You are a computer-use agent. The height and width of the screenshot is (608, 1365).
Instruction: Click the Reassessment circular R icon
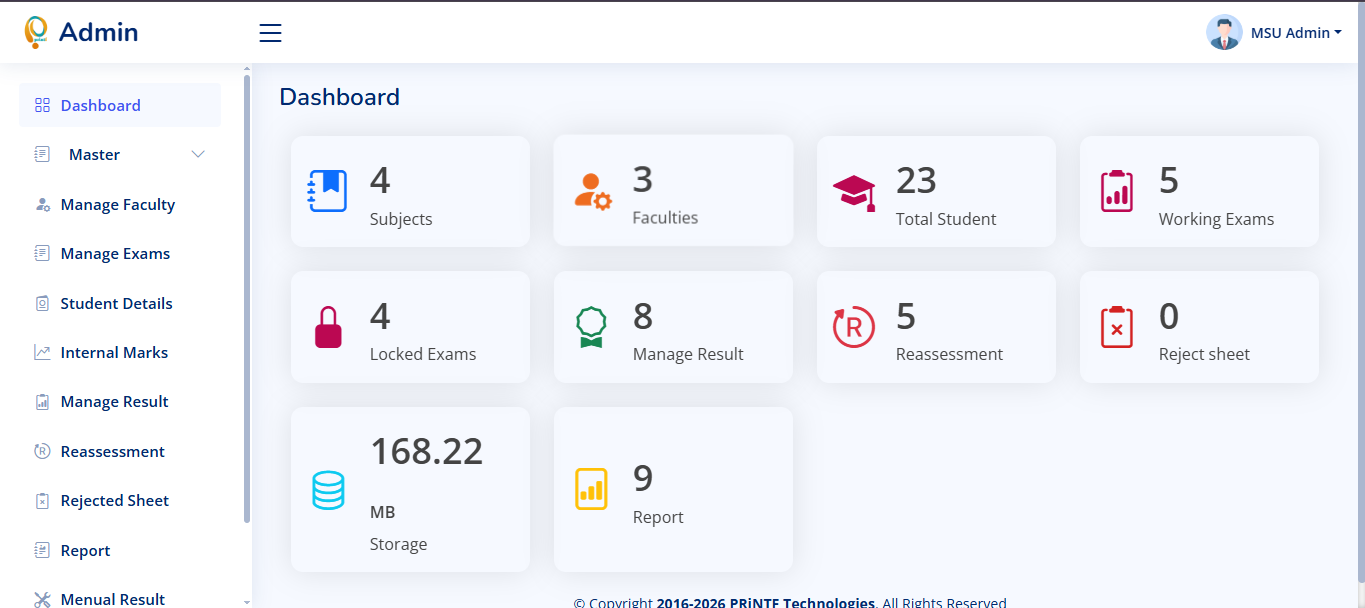click(854, 326)
